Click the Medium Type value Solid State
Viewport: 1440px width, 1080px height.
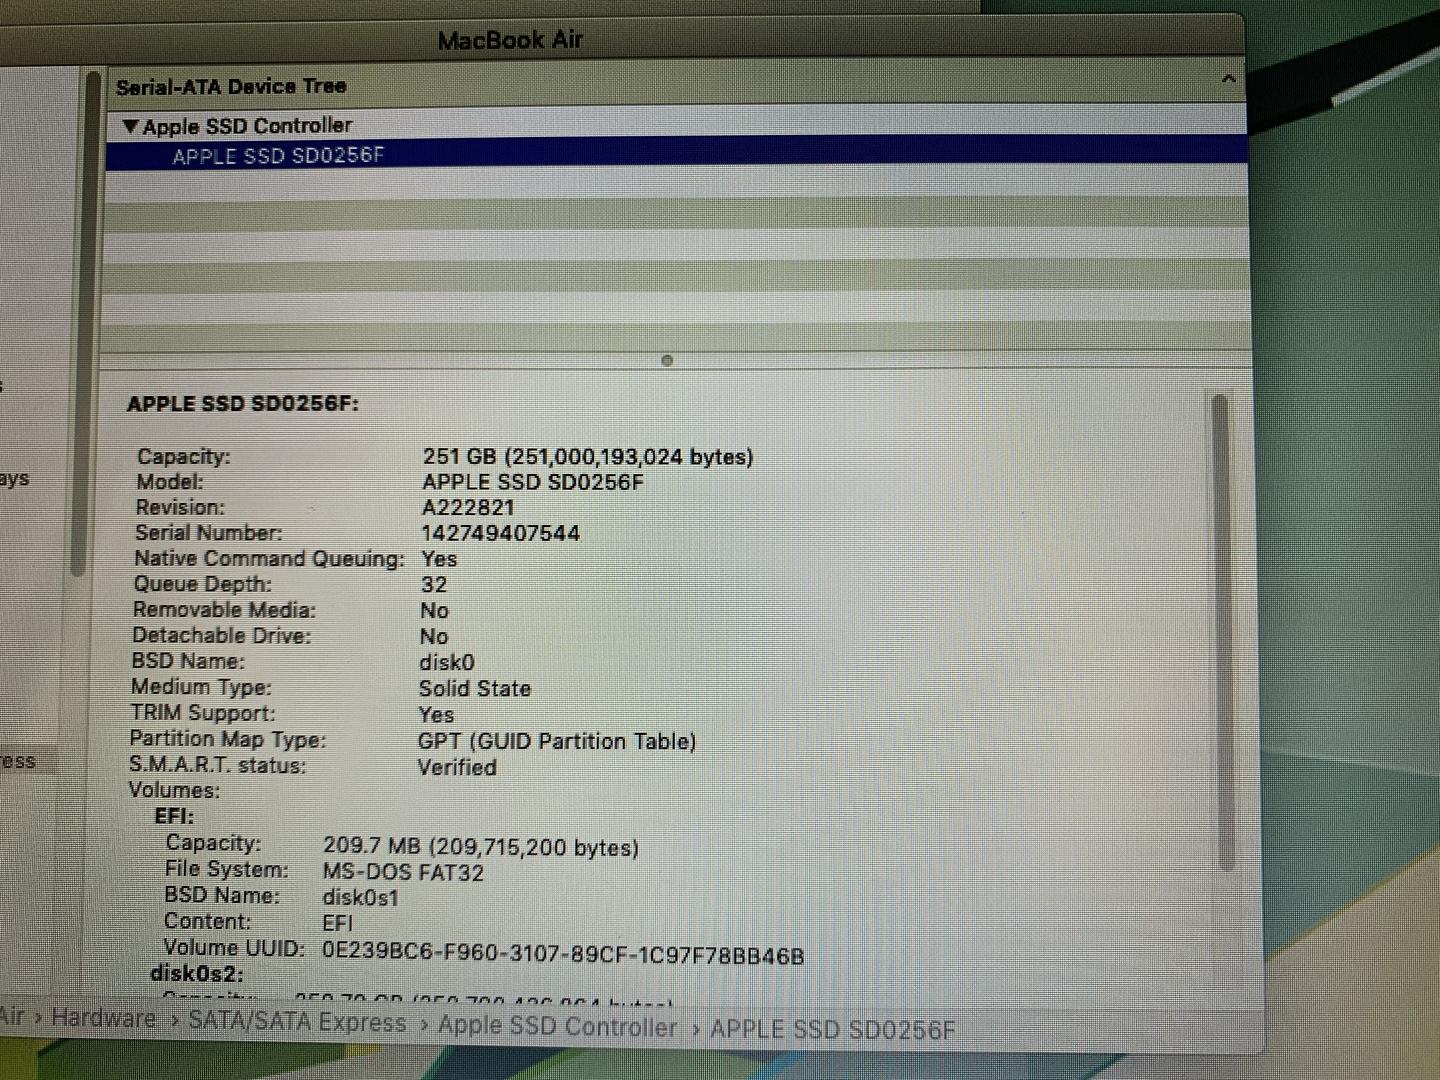[x=475, y=689]
